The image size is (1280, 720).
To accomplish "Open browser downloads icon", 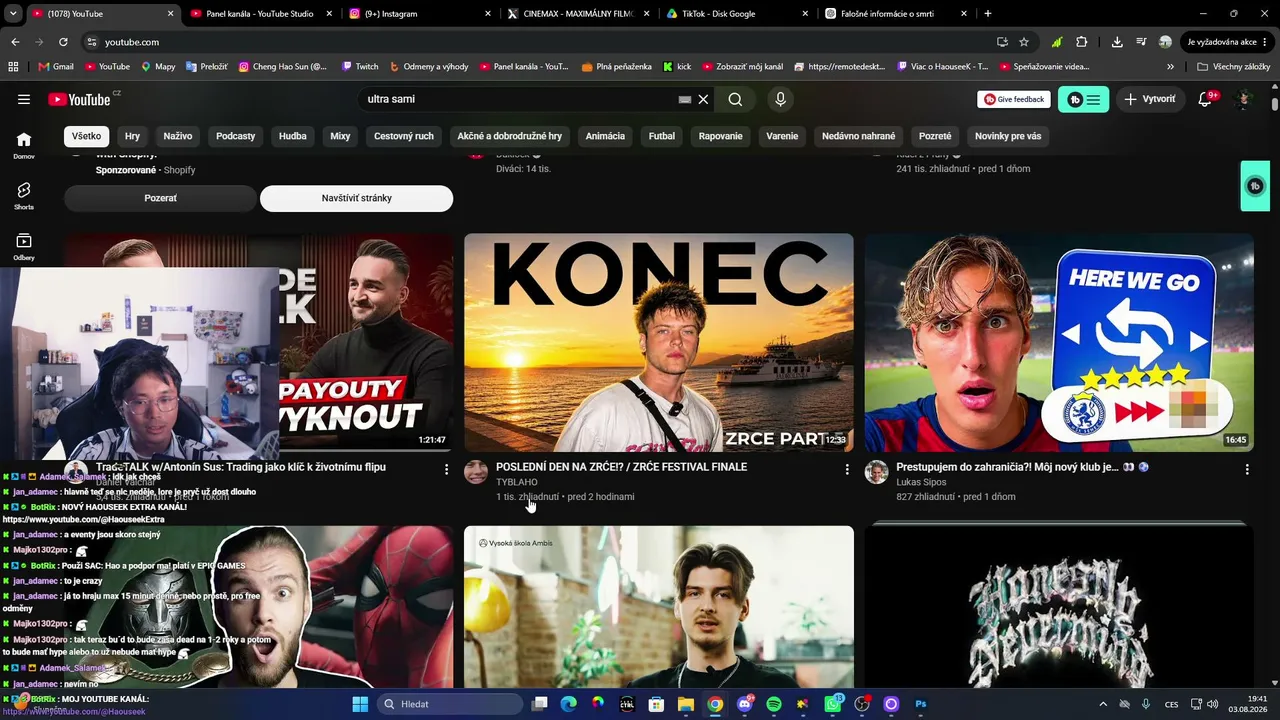I will pos(1117,42).
